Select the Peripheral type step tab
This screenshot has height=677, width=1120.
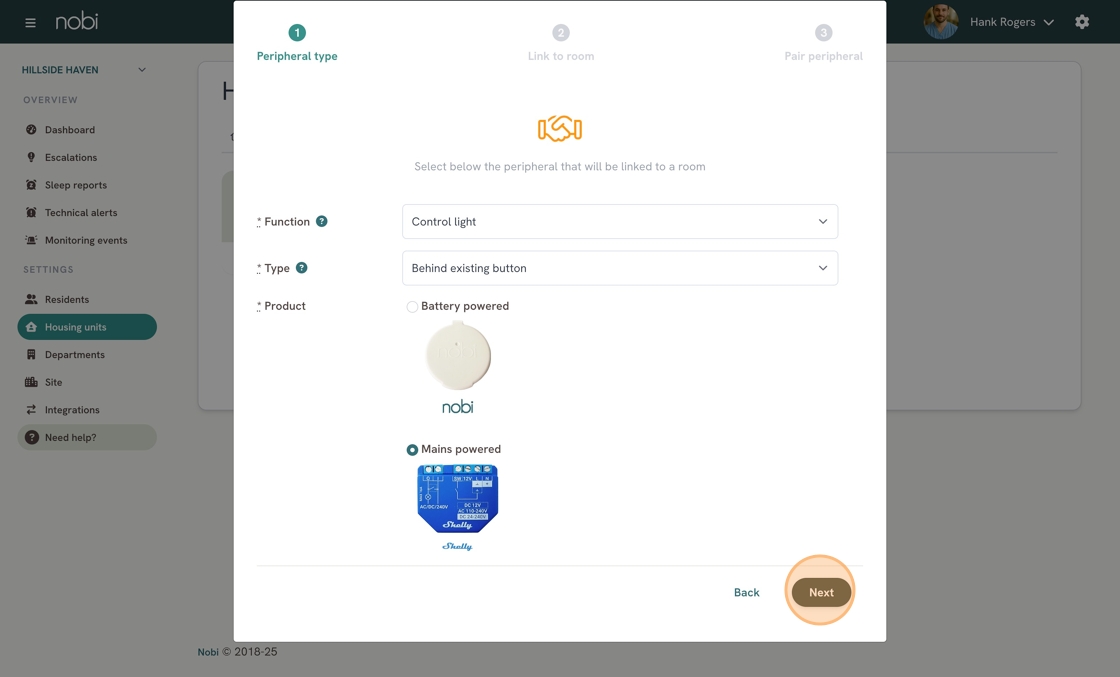(297, 43)
